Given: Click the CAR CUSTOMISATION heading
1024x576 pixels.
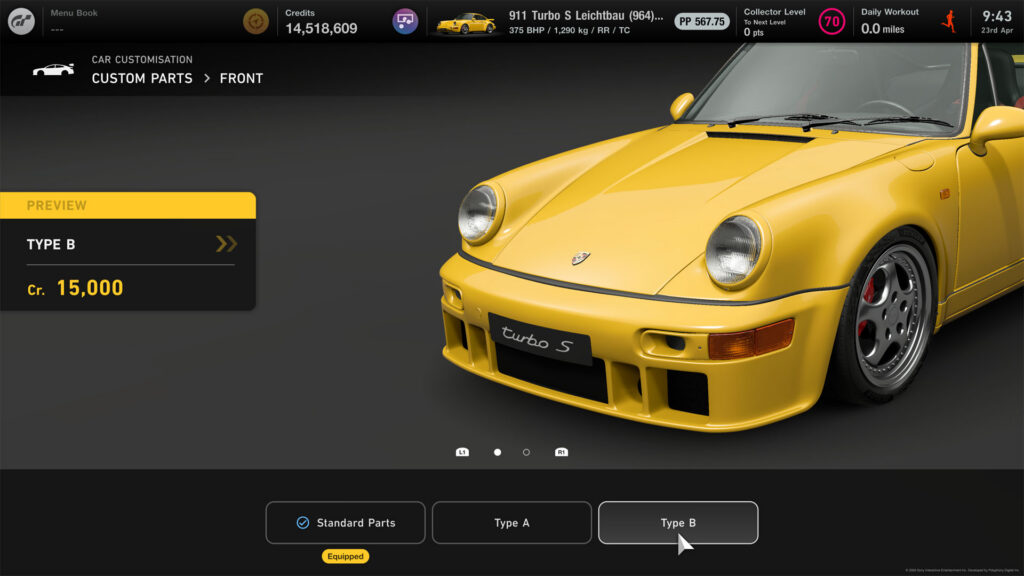Looking at the screenshot, I should click(x=142, y=59).
